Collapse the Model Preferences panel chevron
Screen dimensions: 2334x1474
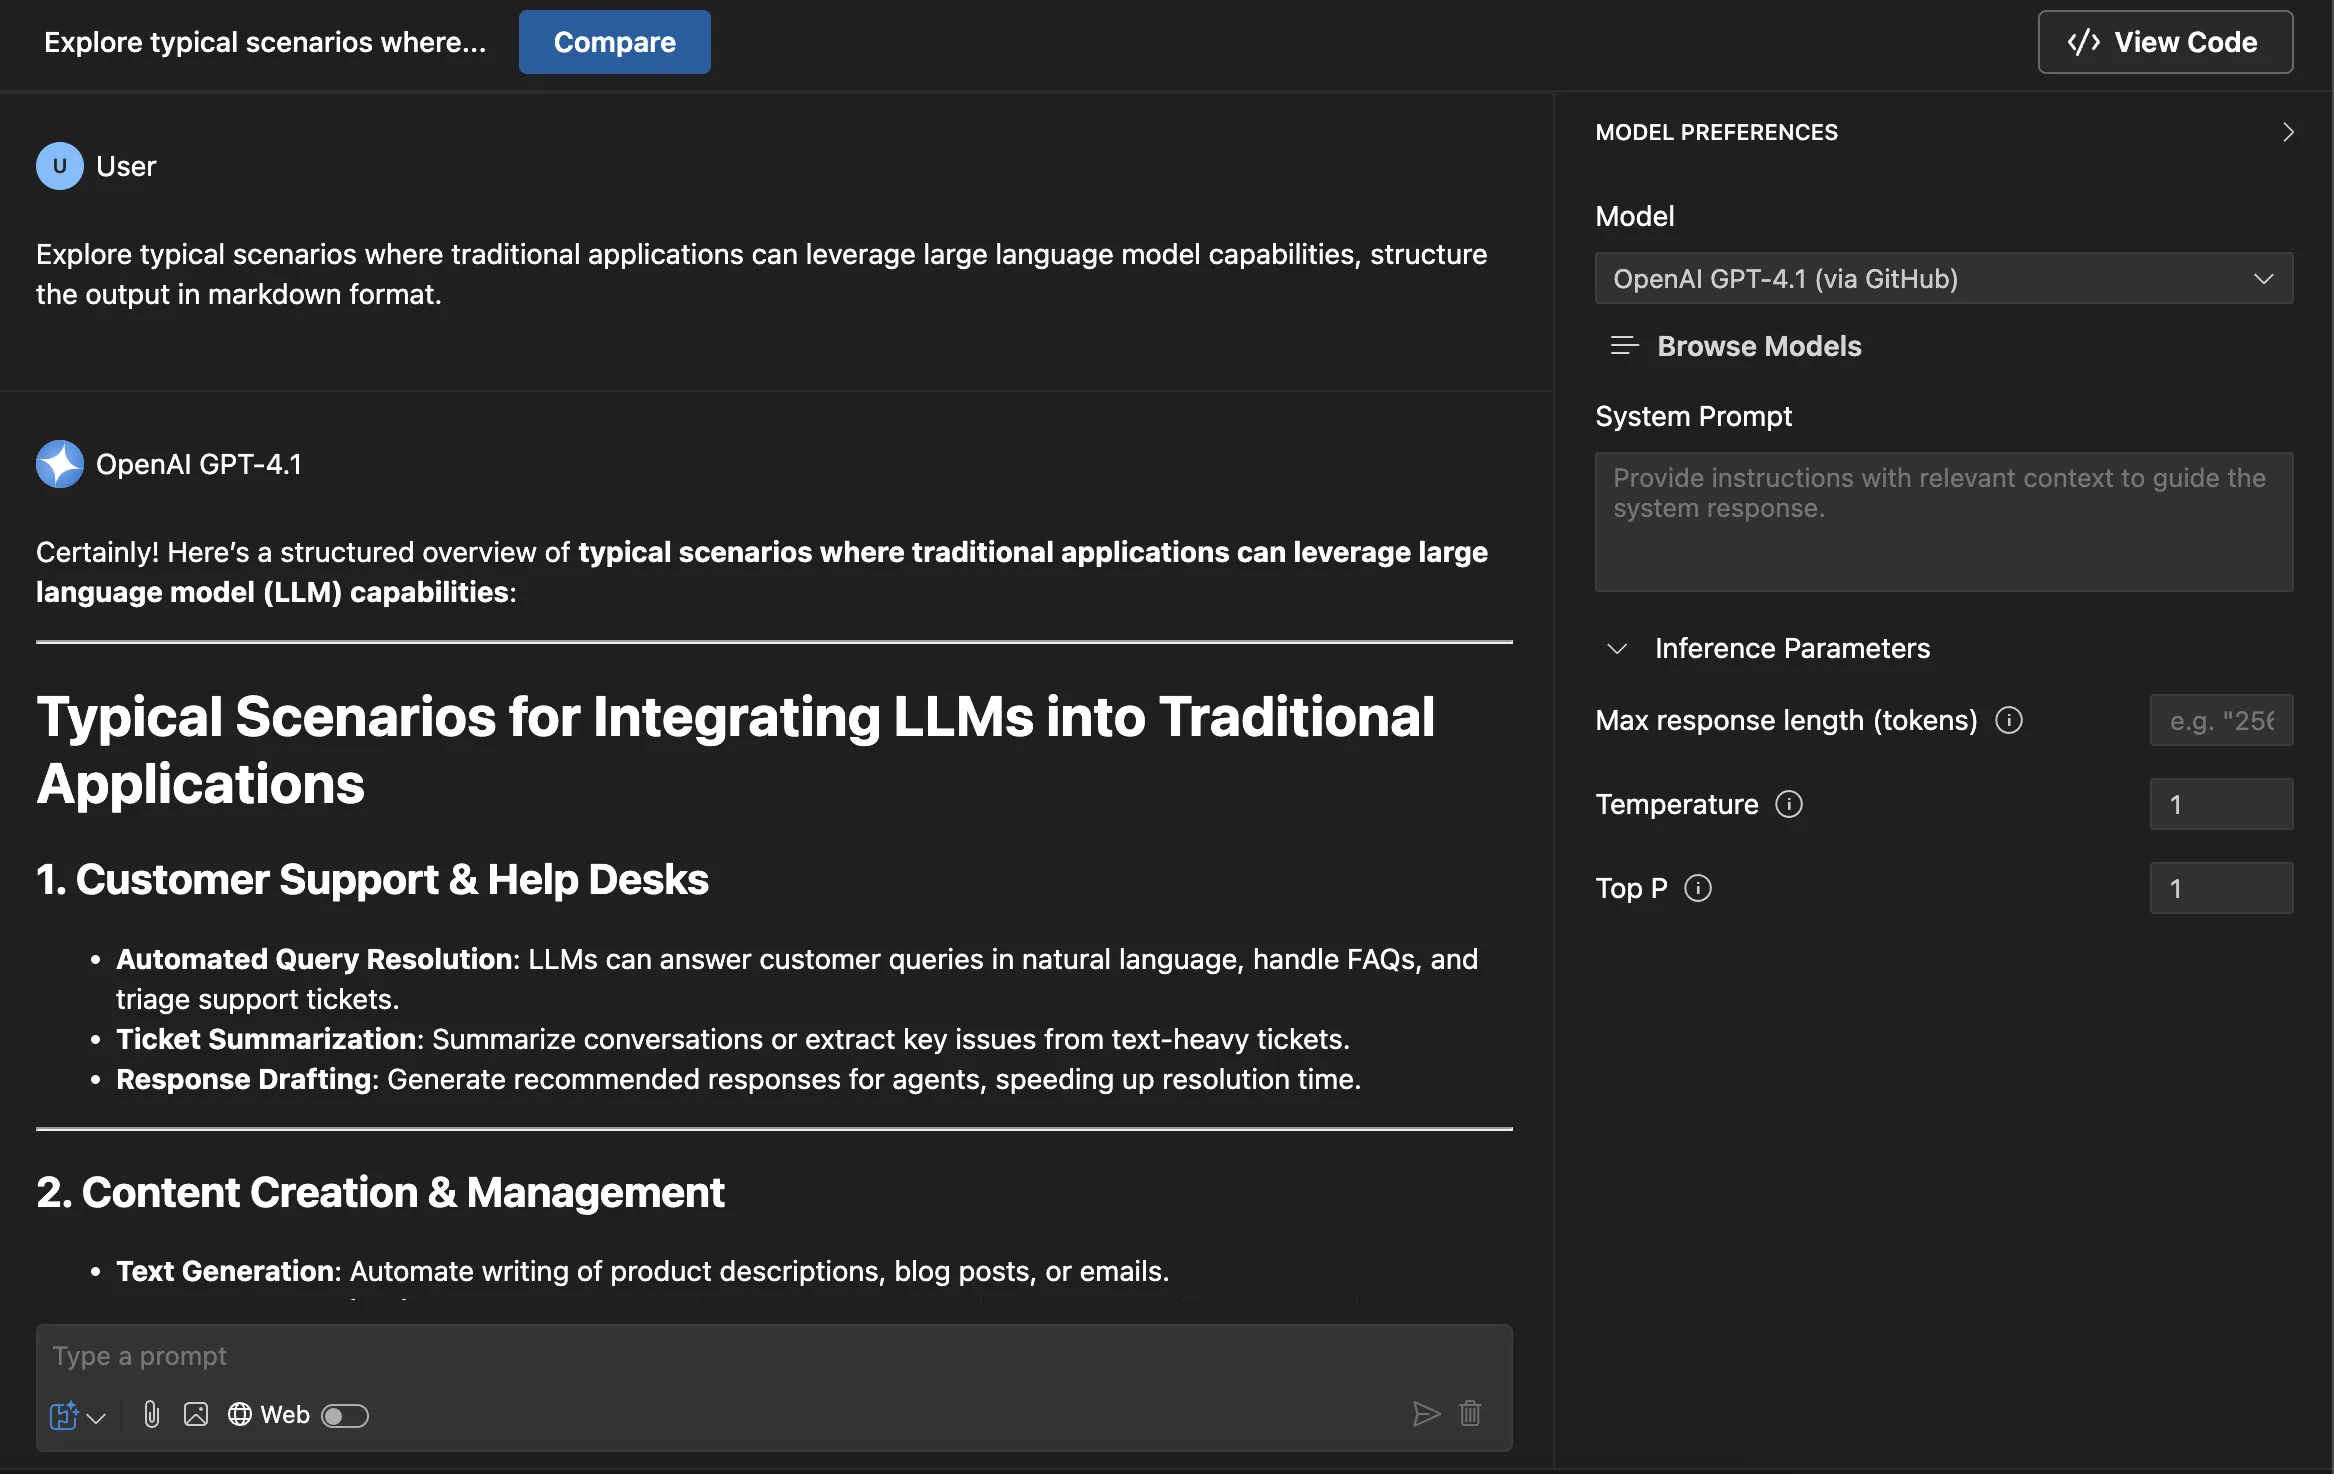click(x=2288, y=132)
